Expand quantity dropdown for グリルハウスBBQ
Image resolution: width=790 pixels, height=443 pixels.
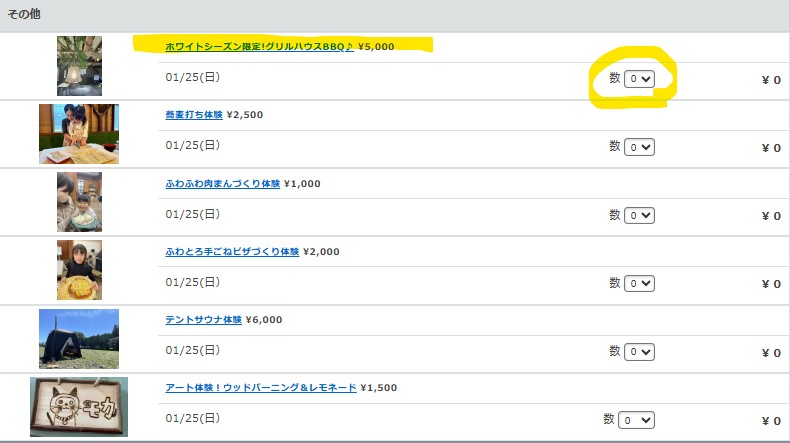[639, 79]
